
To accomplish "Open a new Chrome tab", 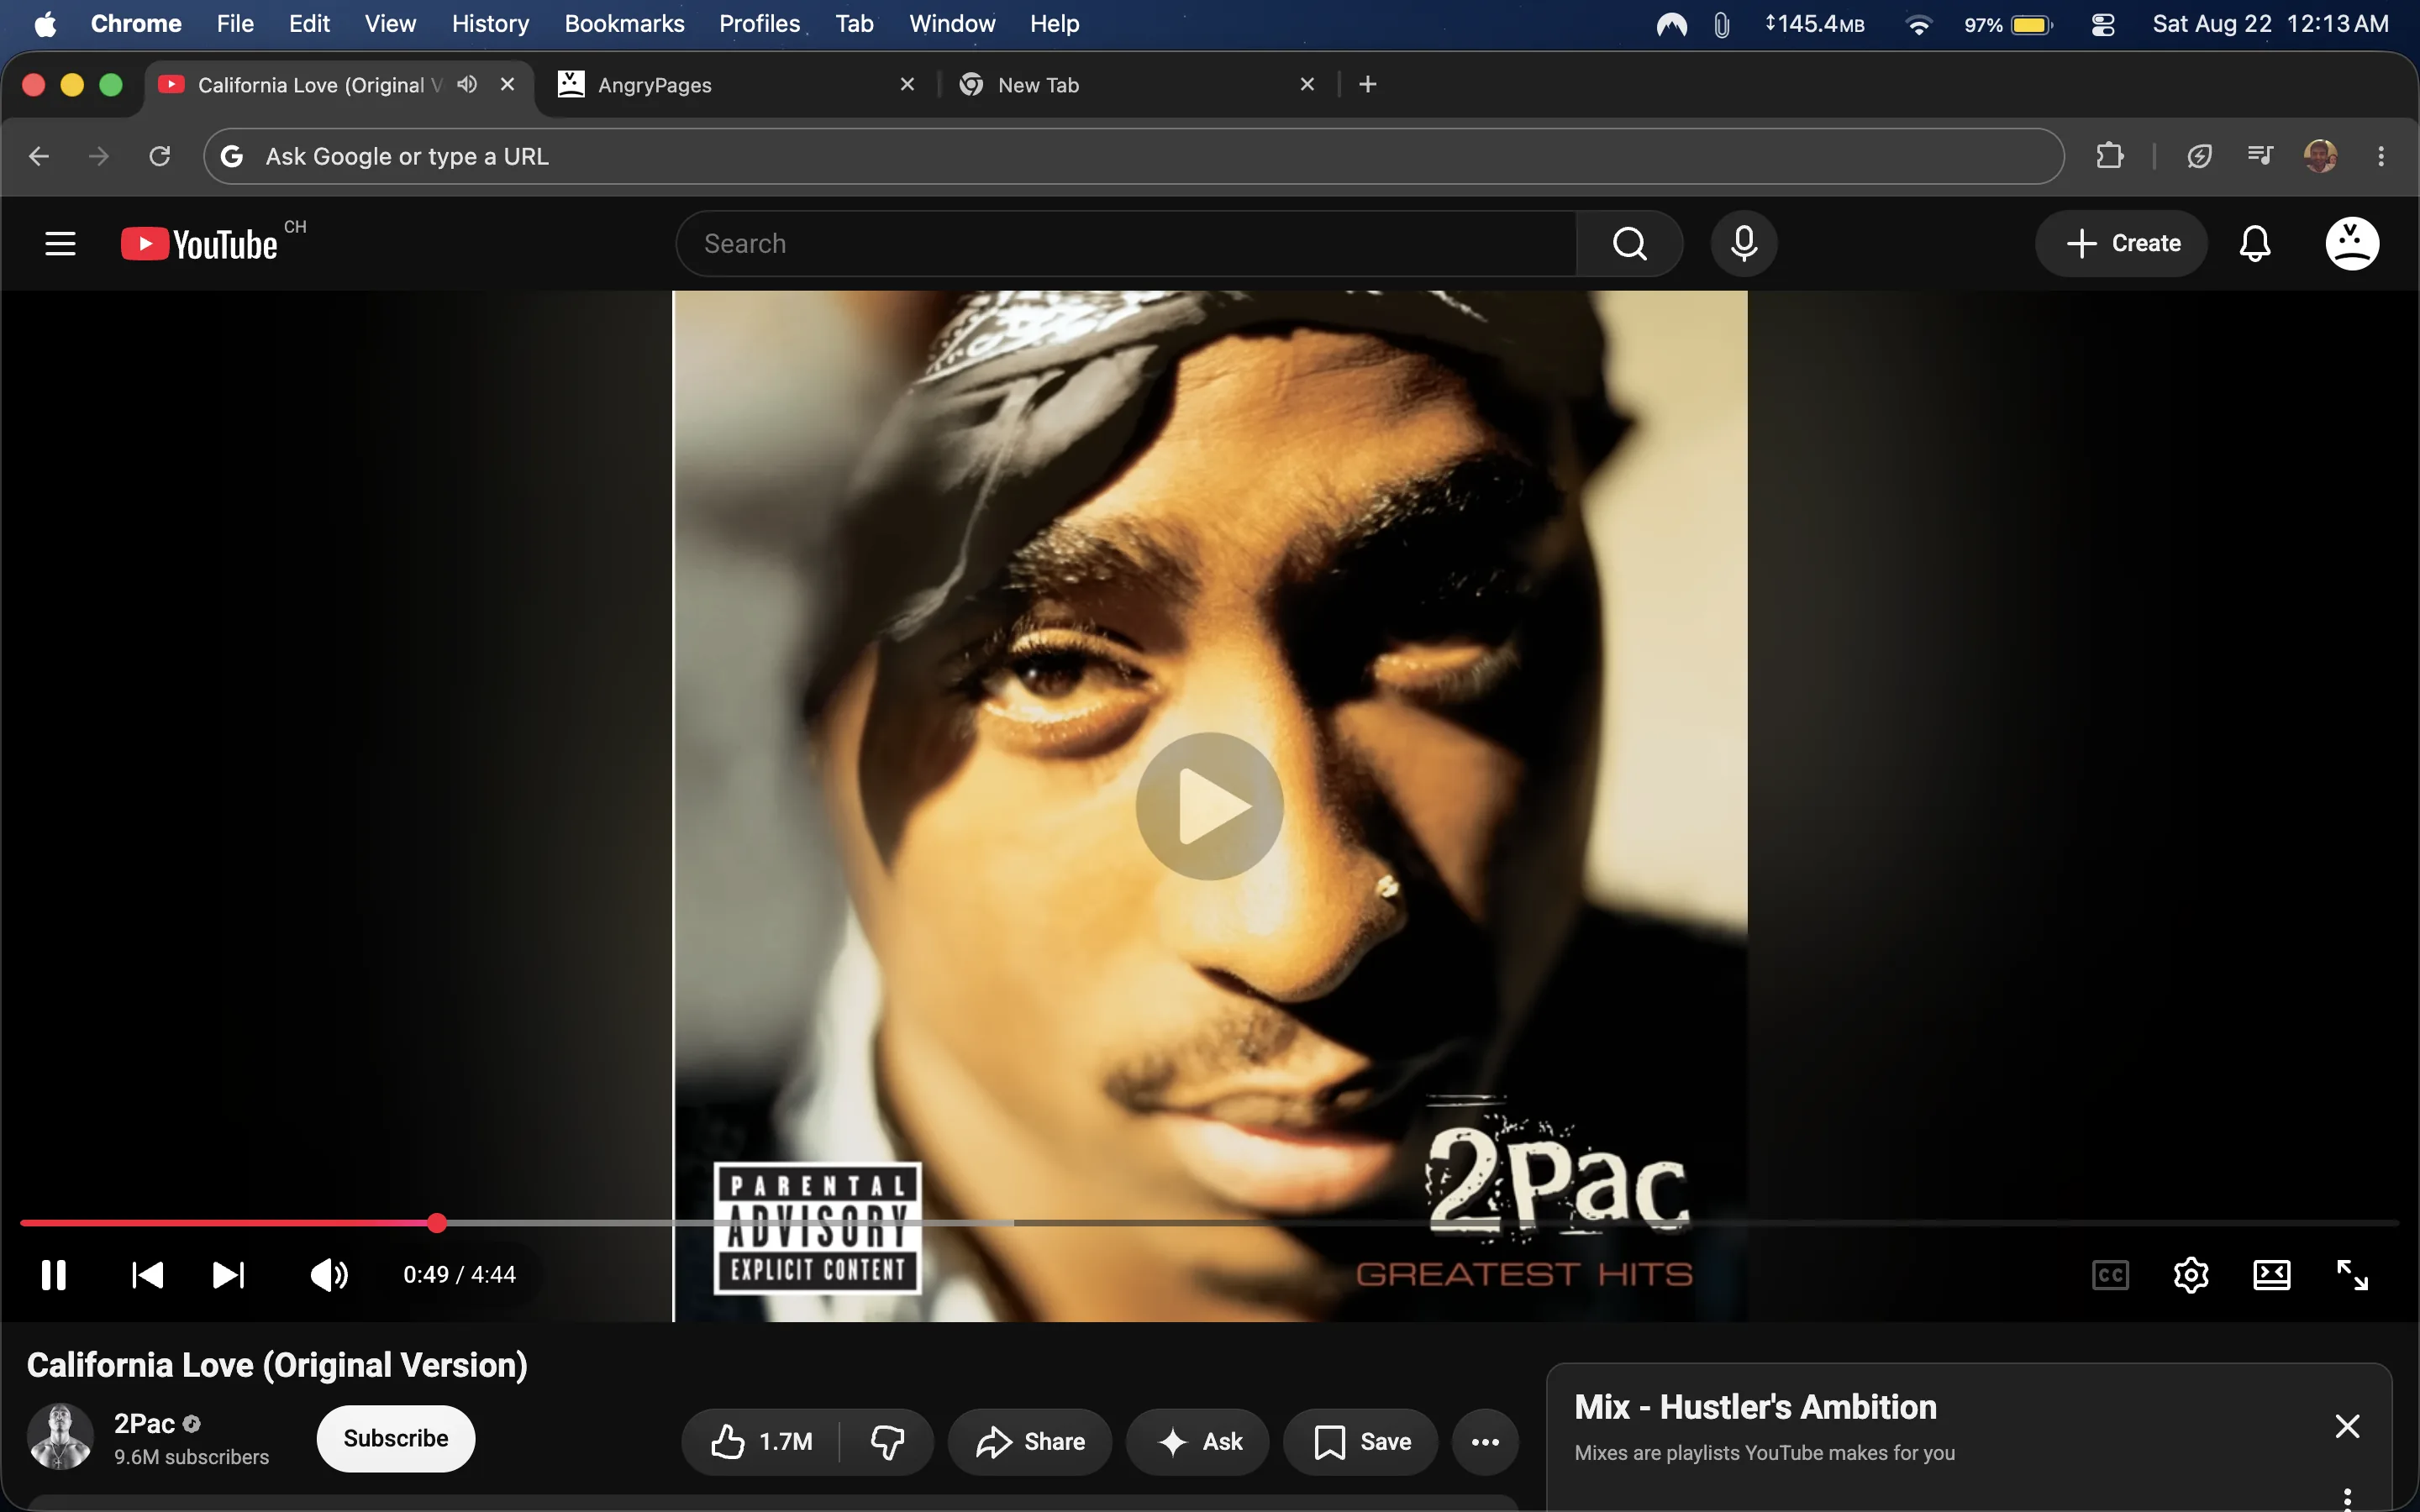I will [1368, 84].
